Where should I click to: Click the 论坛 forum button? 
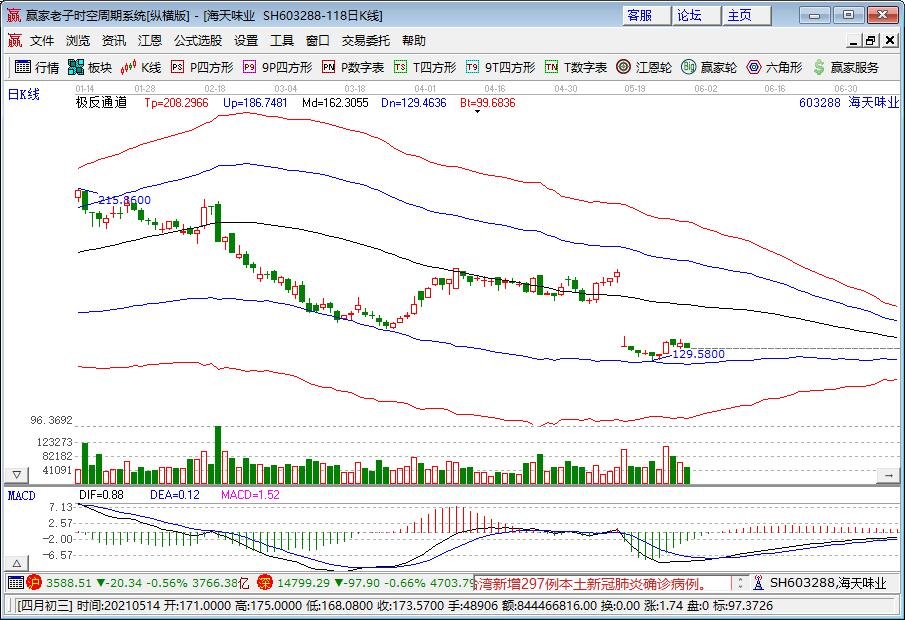(x=697, y=16)
